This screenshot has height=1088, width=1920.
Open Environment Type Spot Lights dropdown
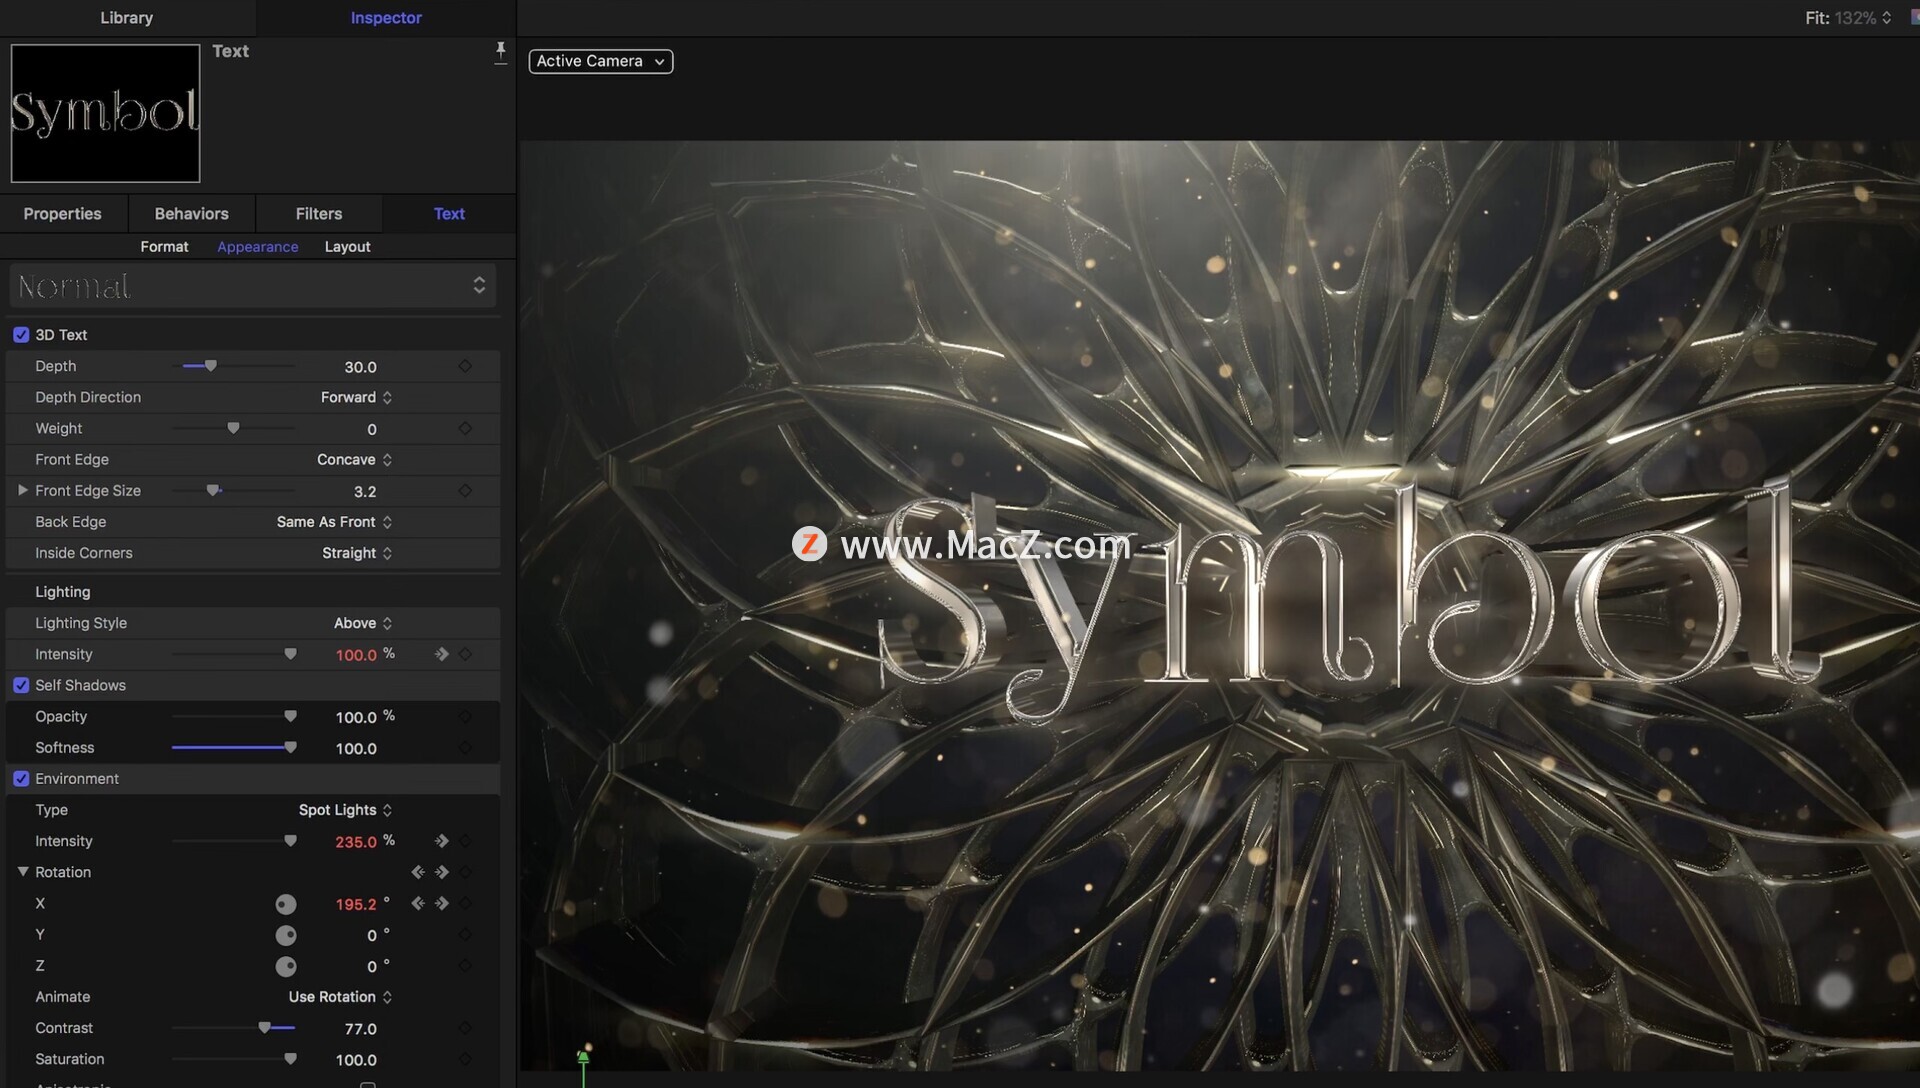(x=345, y=809)
